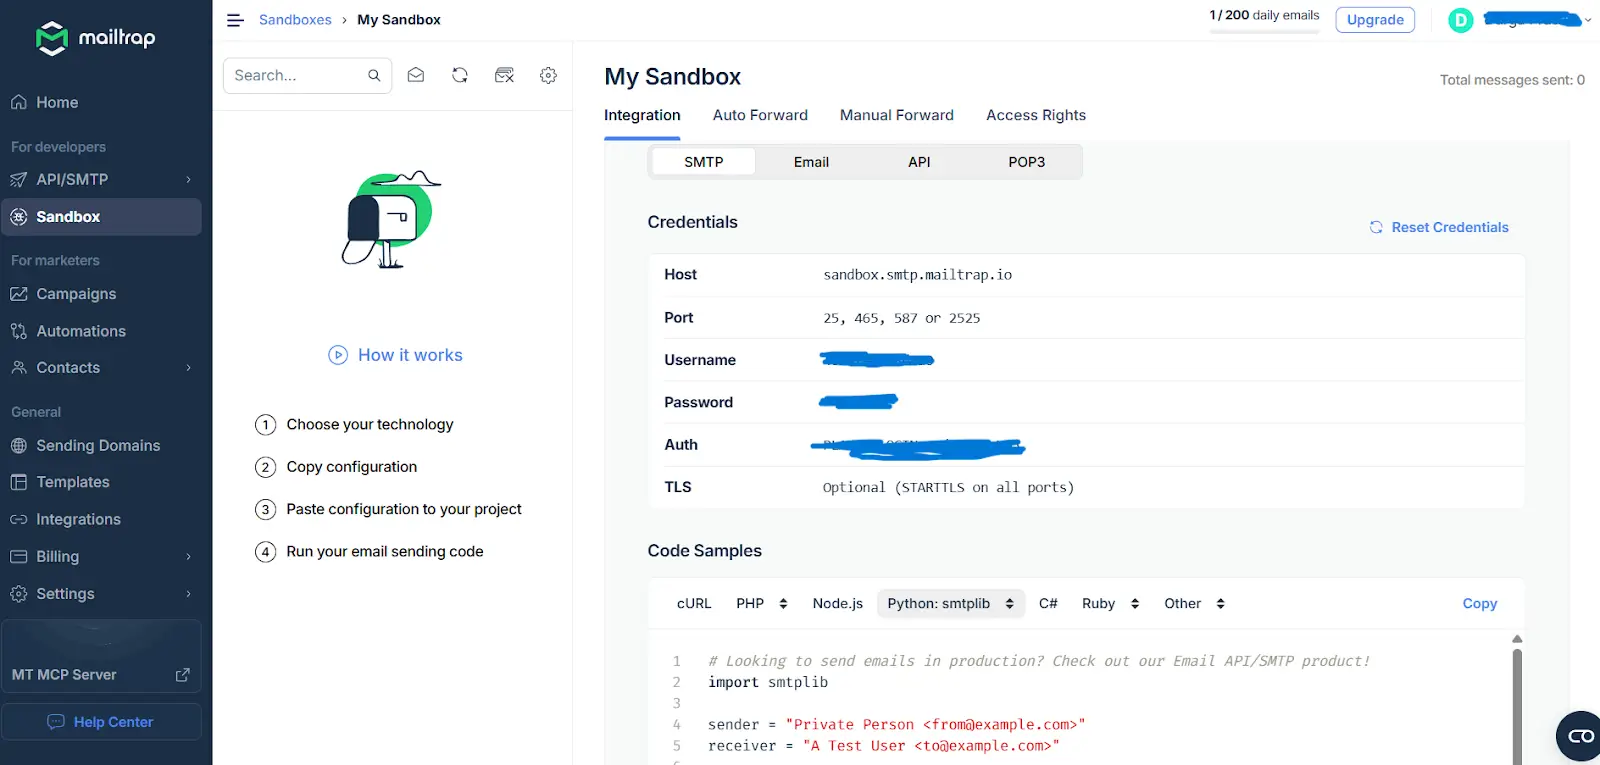Open Settings in the sidebar
The width and height of the screenshot is (1600, 765).
[101, 594]
